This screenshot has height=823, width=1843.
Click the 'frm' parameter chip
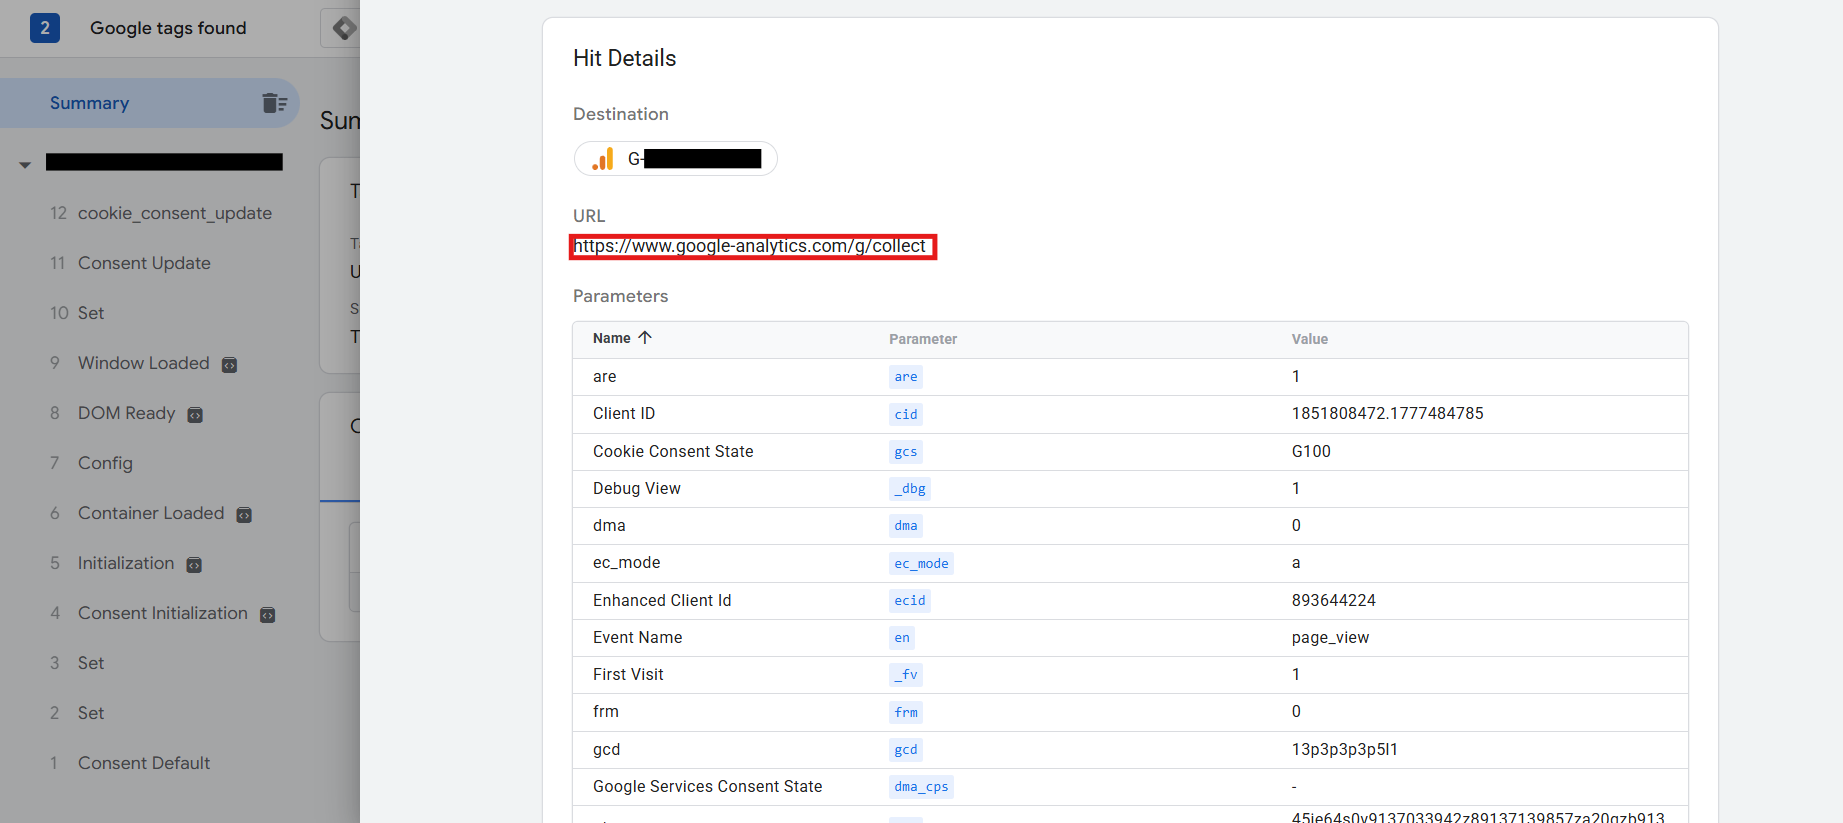pyautogui.click(x=906, y=712)
